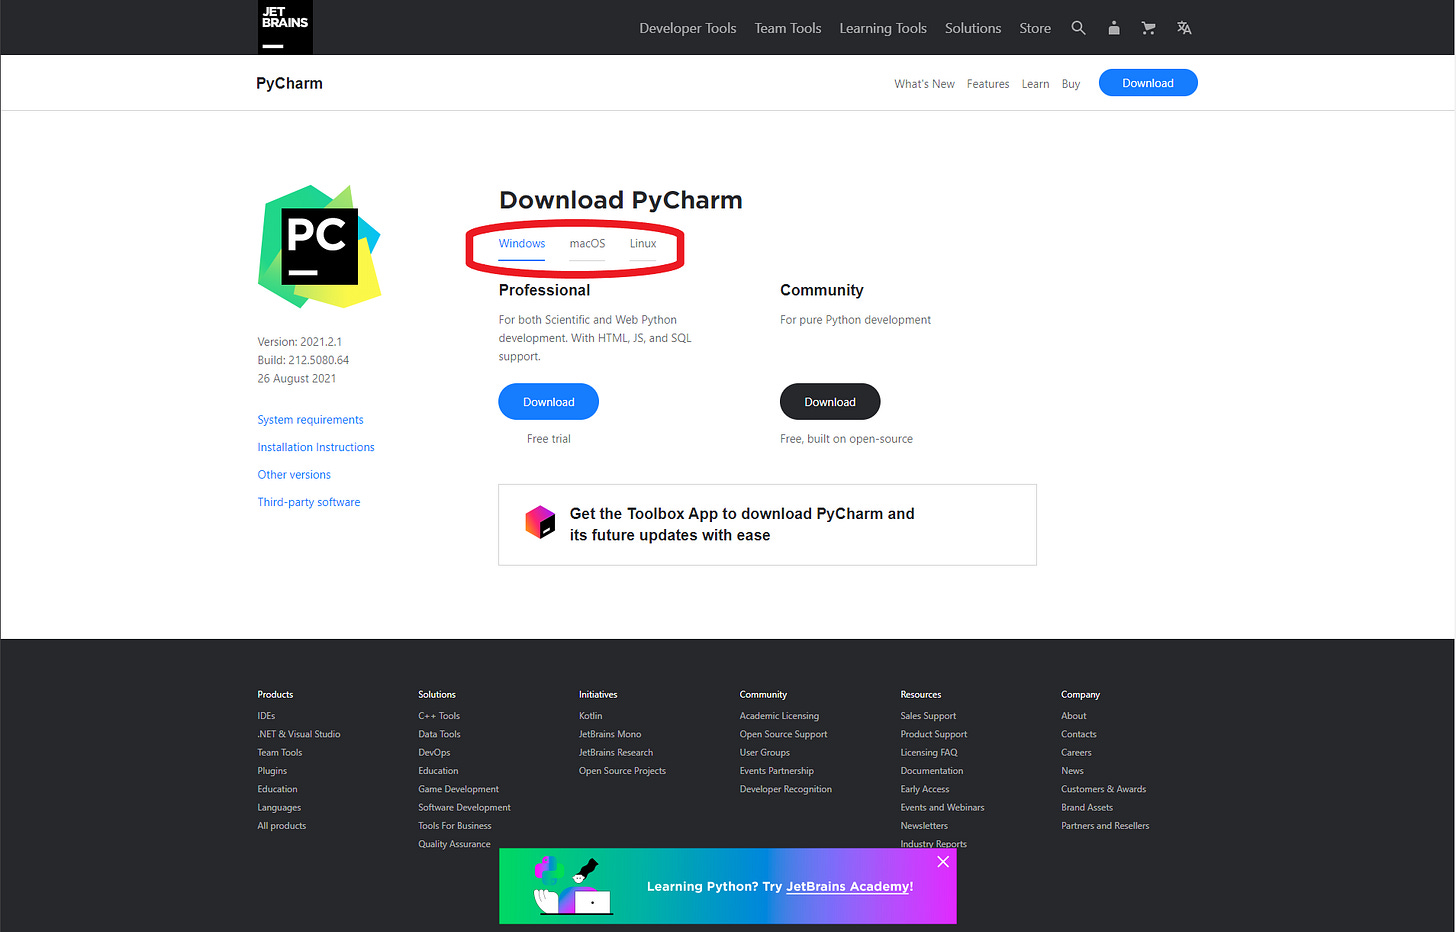The image size is (1456, 932).
Task: Open Early Access footer link
Action: 925,789
